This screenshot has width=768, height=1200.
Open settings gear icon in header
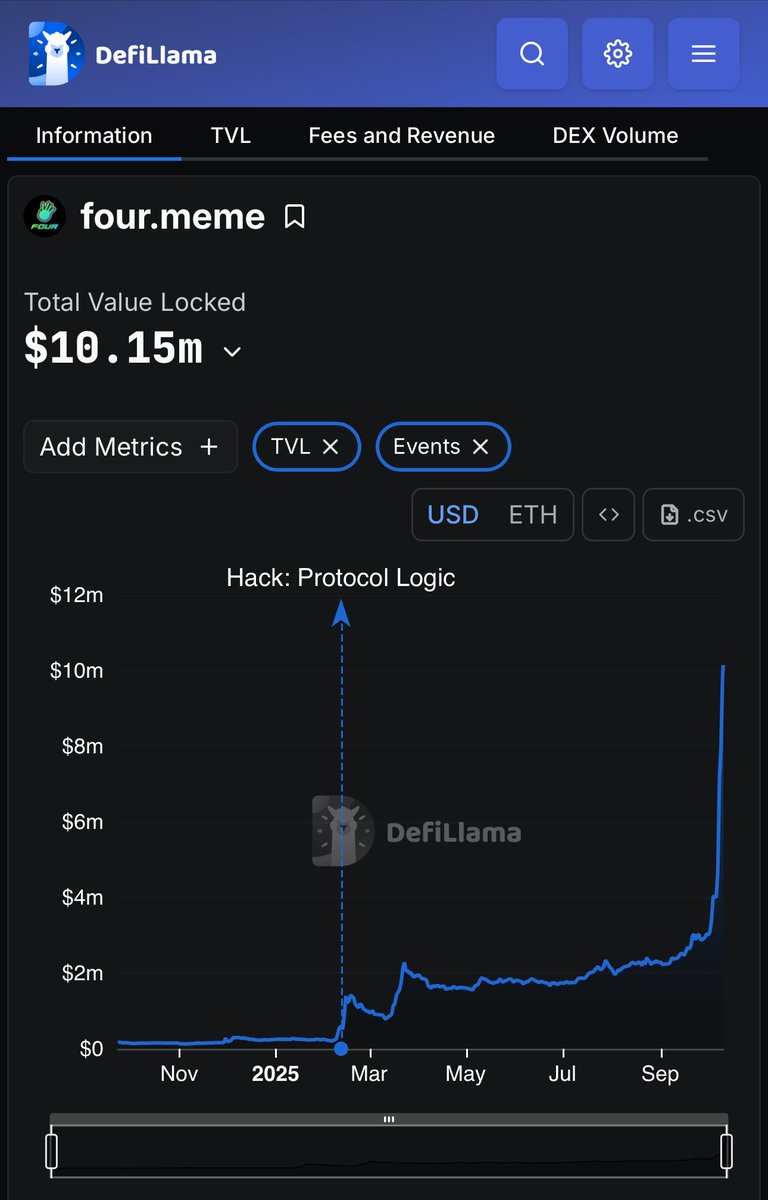pyautogui.click(x=618, y=54)
